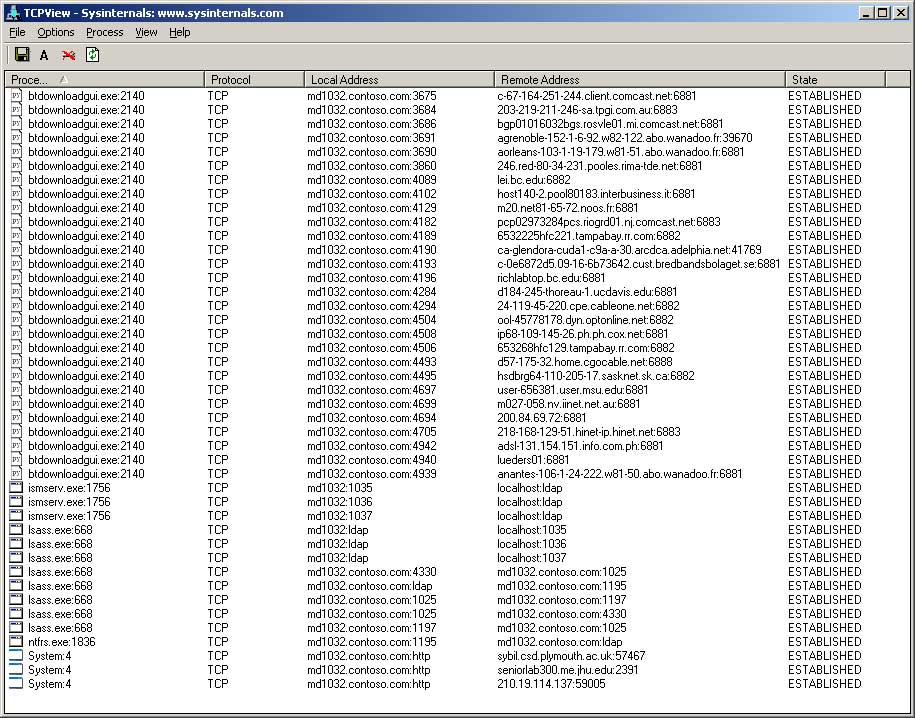Select the c-67-164-251-244.client.comcast.net:6881 remote address
Screen dimensions: 915x718
[x=597, y=96]
